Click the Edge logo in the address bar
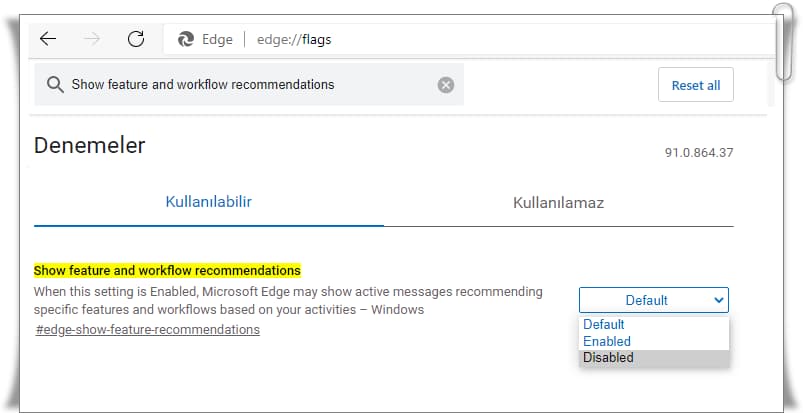803x413 pixels. coord(185,39)
